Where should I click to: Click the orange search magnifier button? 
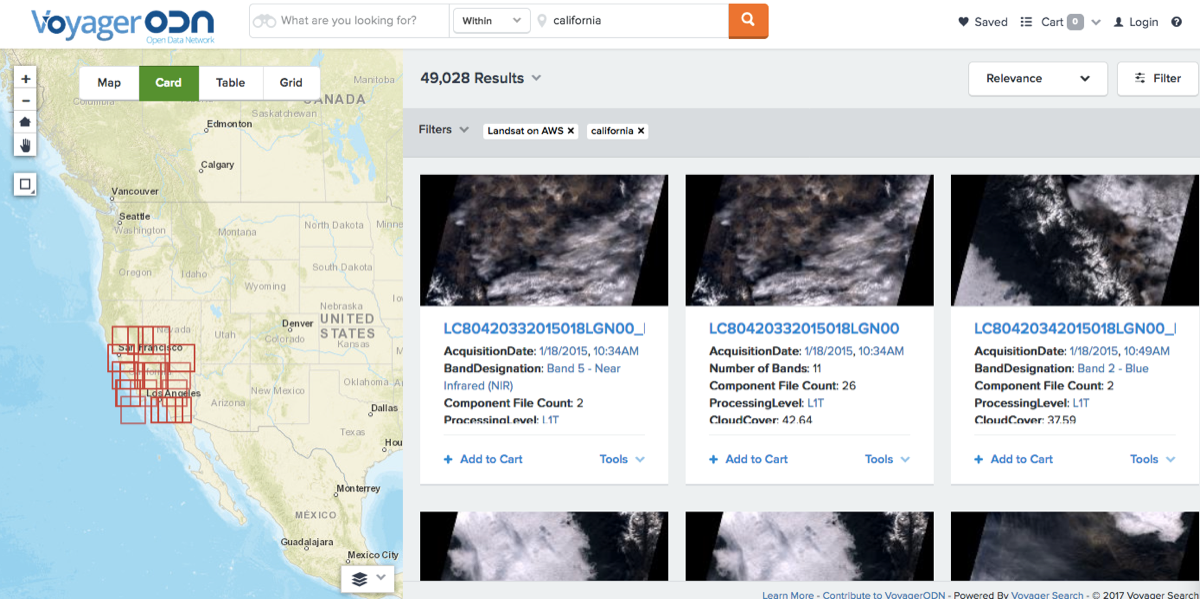[748, 20]
